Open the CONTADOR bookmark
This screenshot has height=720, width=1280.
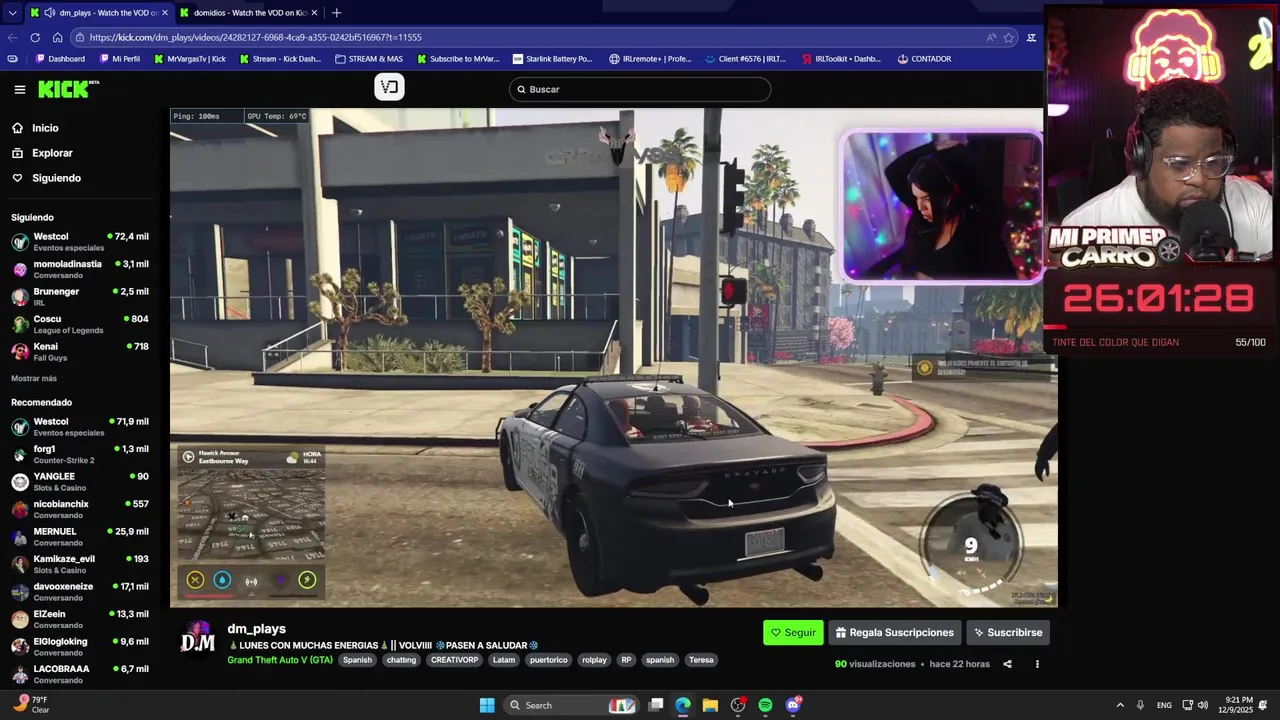click(924, 59)
